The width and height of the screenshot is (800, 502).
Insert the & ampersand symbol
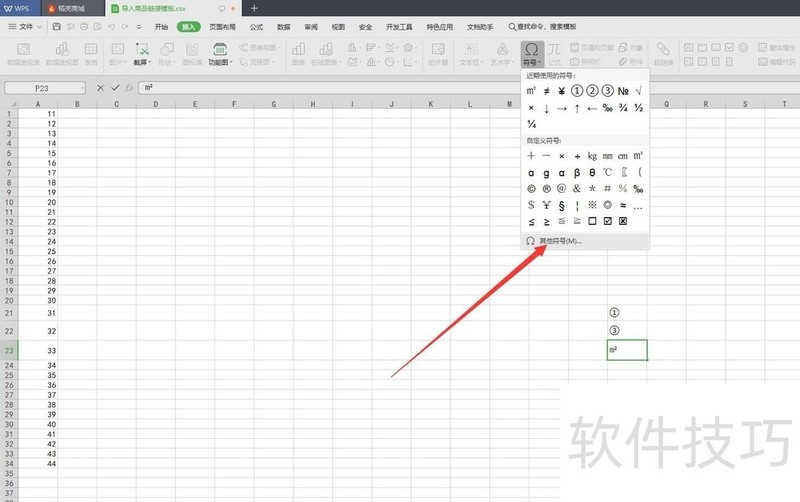[x=577, y=189]
